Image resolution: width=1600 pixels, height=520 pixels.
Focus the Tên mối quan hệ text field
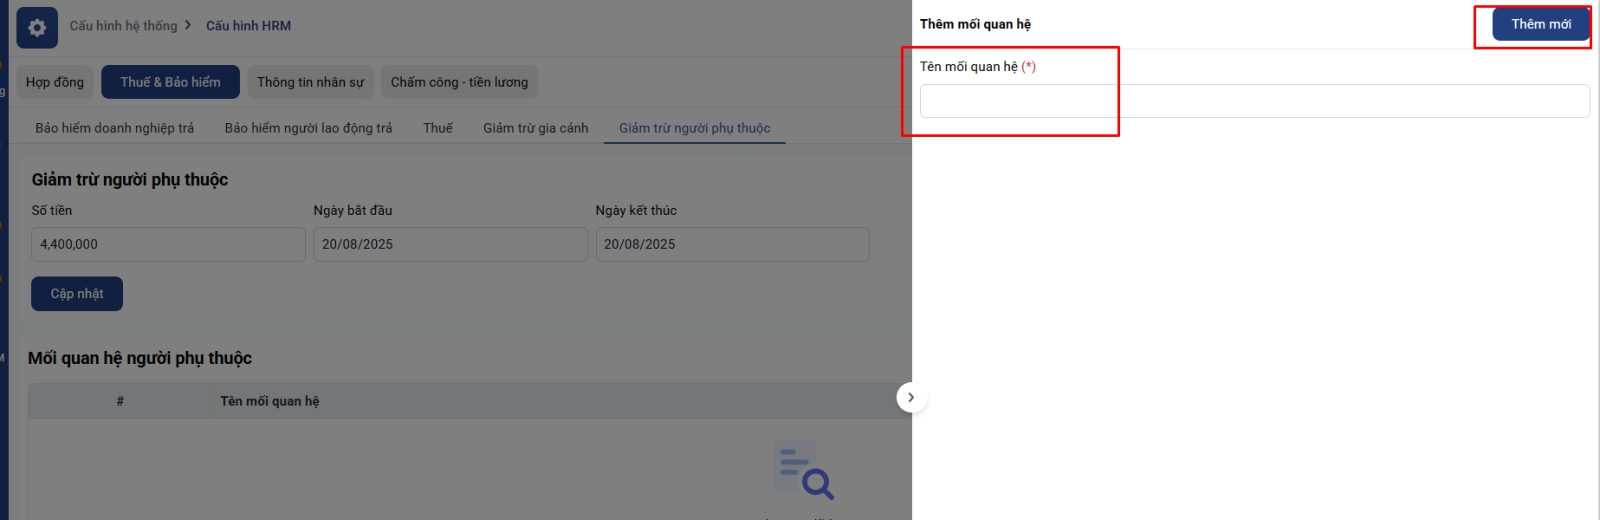pyautogui.click(x=1254, y=101)
